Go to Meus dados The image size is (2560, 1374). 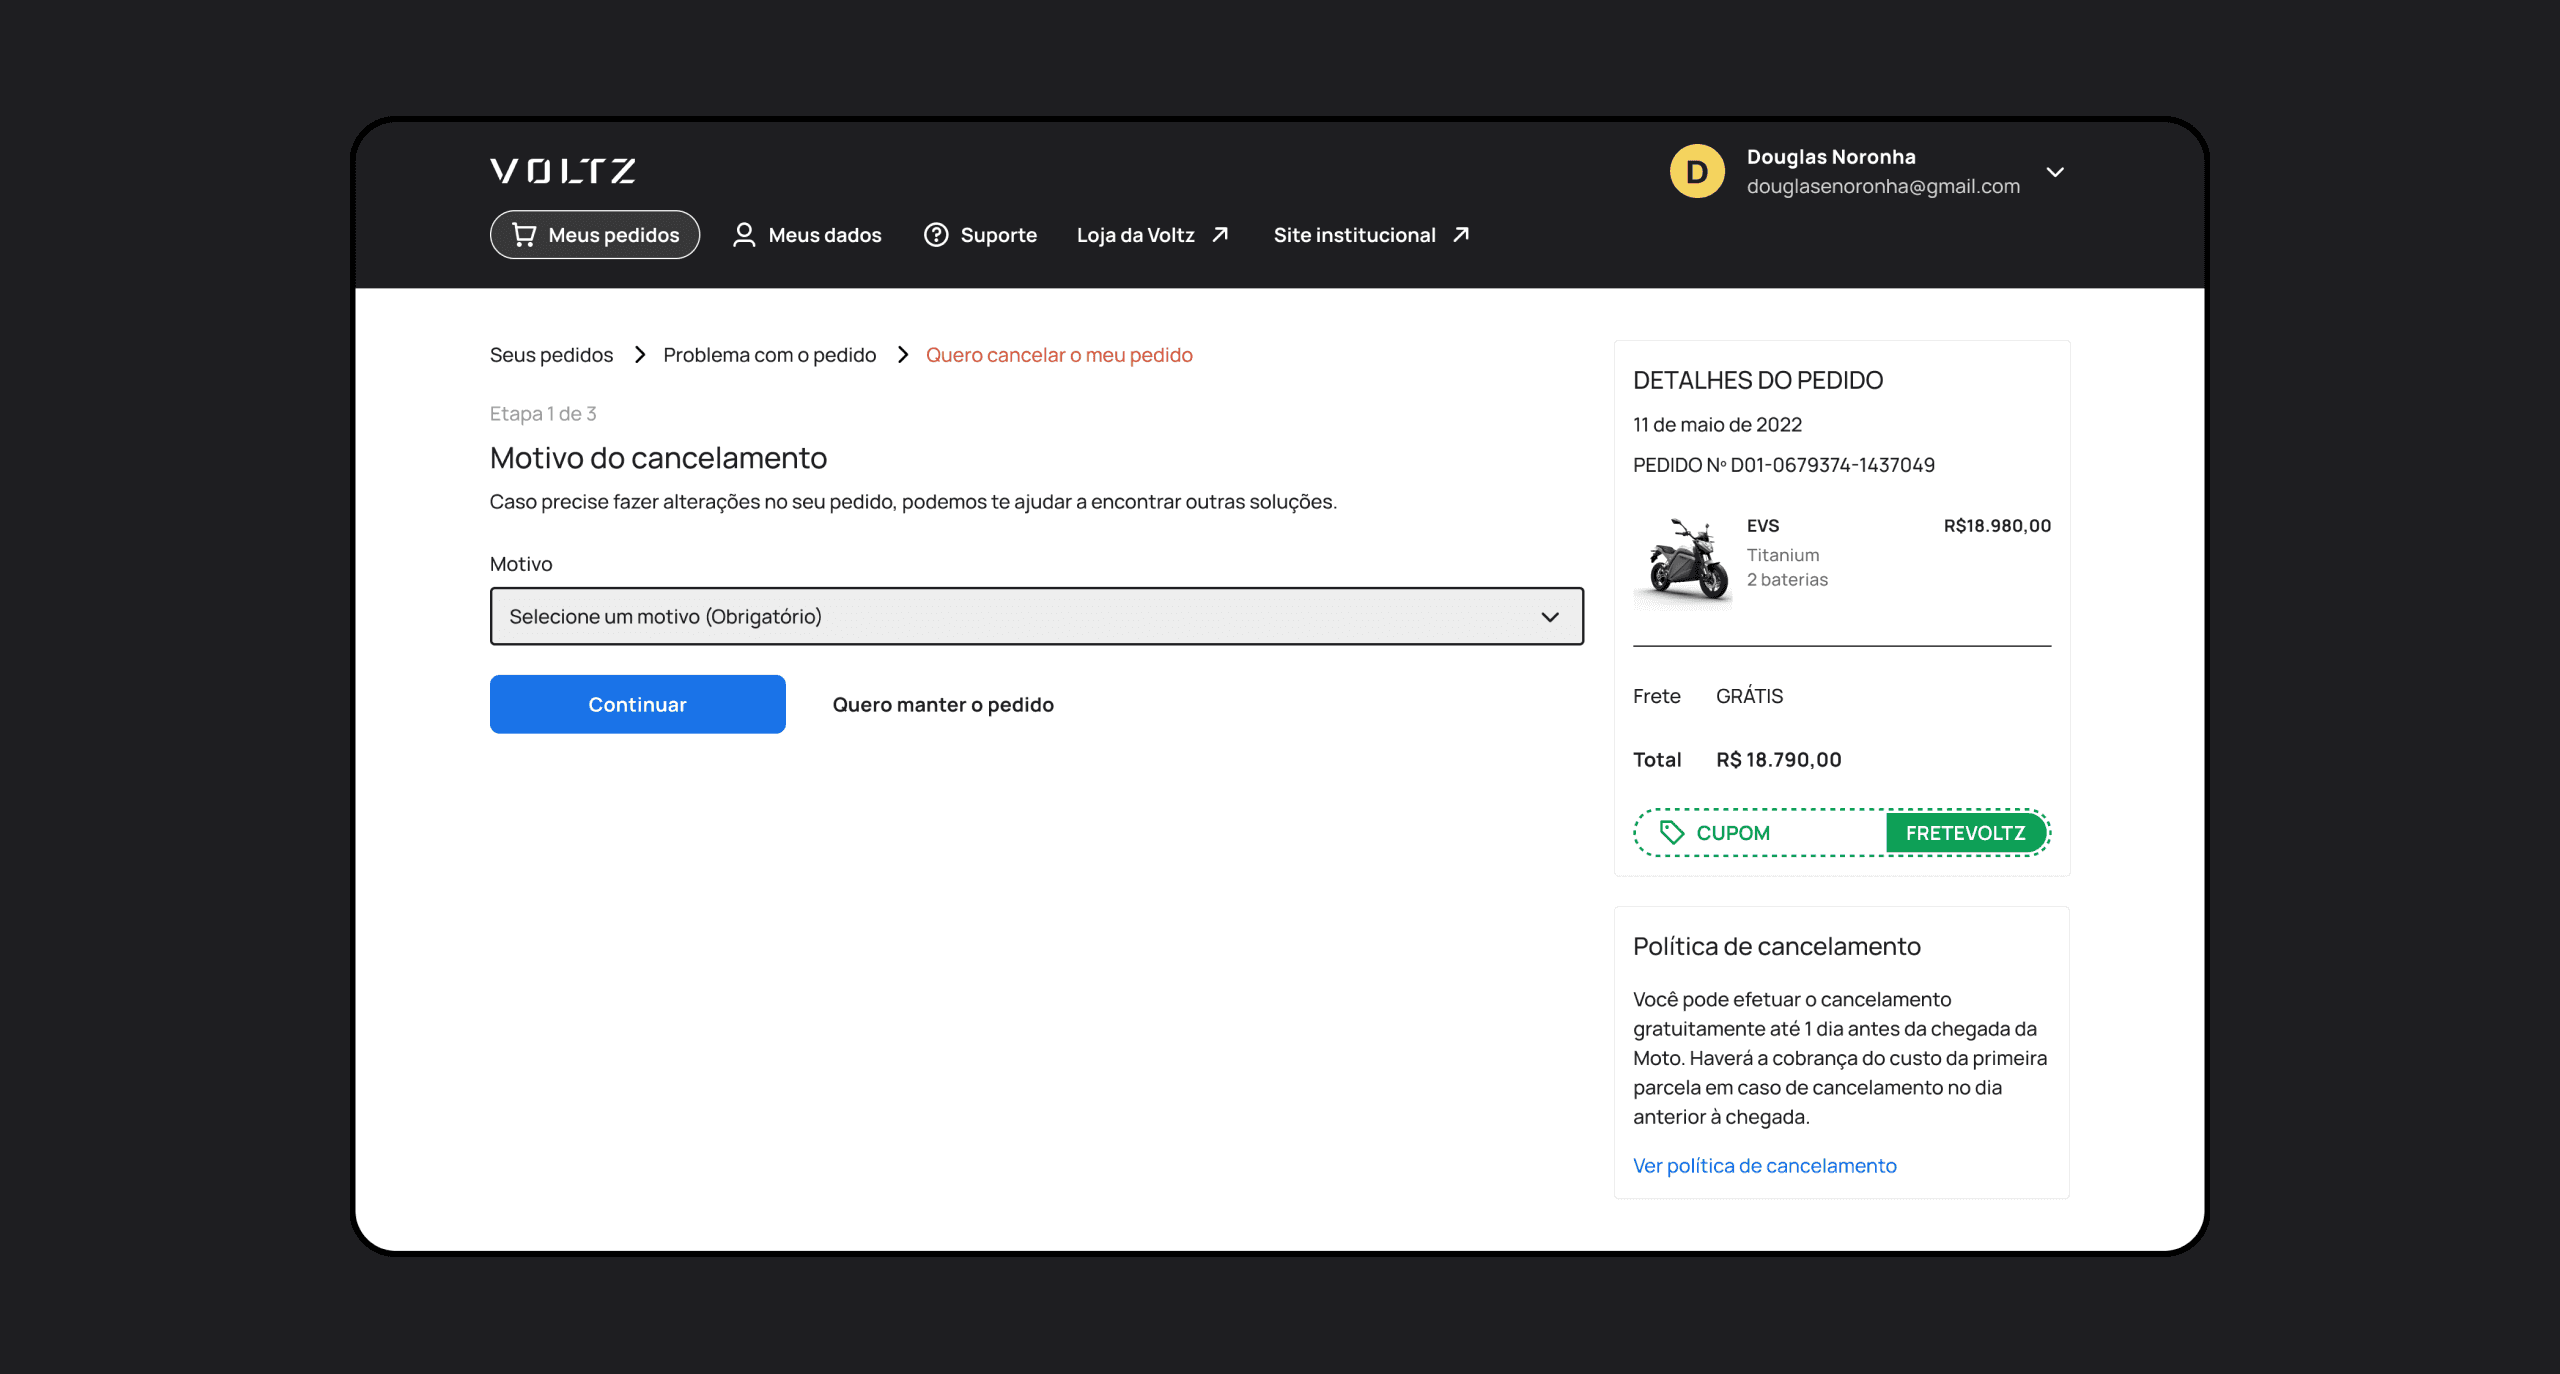pyautogui.click(x=807, y=234)
